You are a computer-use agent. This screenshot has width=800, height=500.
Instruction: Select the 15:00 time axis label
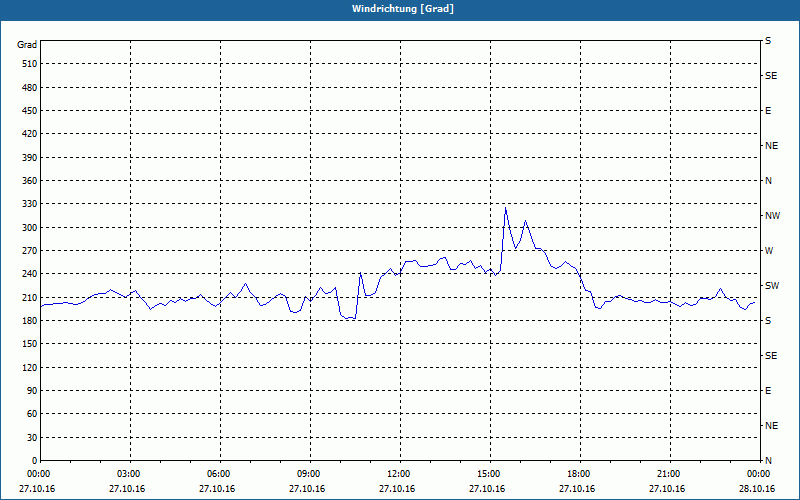[490, 474]
